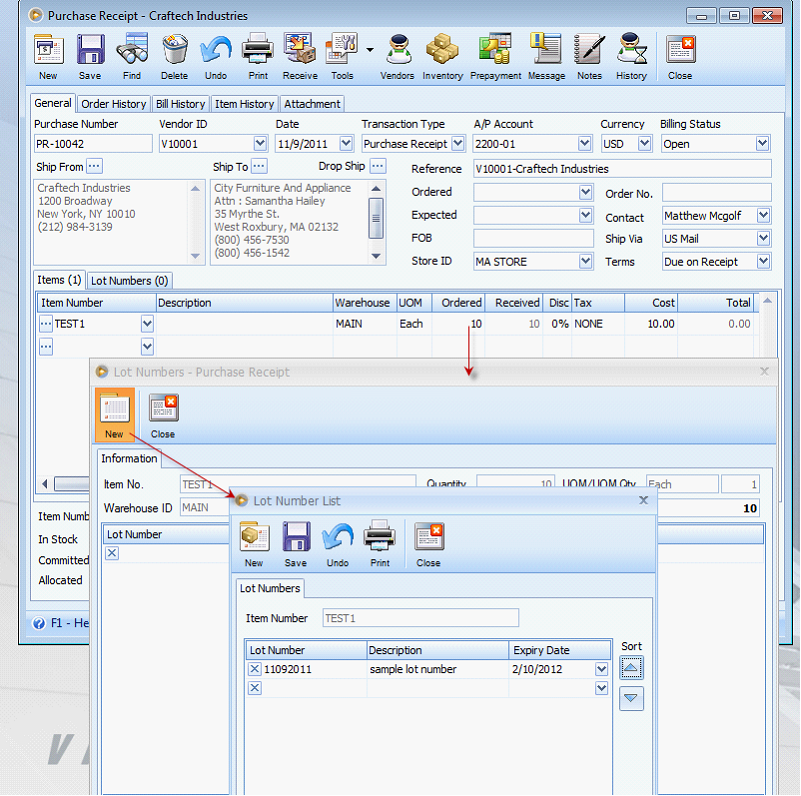The height and width of the screenshot is (796, 801).
Task: Open the Contact dropdown
Action: tap(763, 215)
